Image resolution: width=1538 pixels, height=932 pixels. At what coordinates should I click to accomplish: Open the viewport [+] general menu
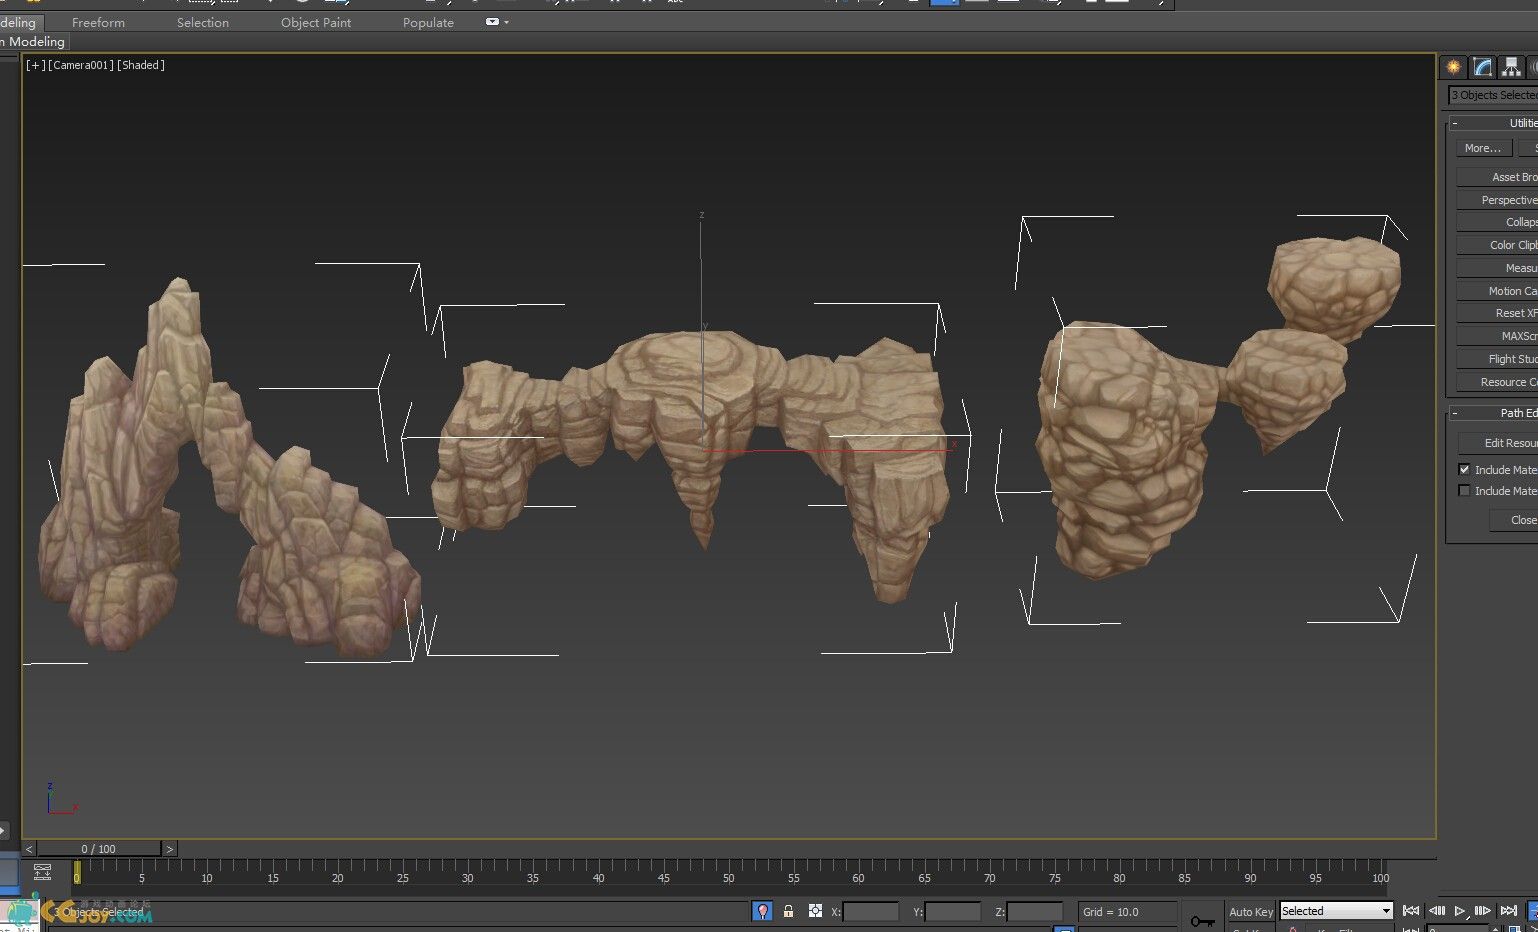click(x=35, y=65)
